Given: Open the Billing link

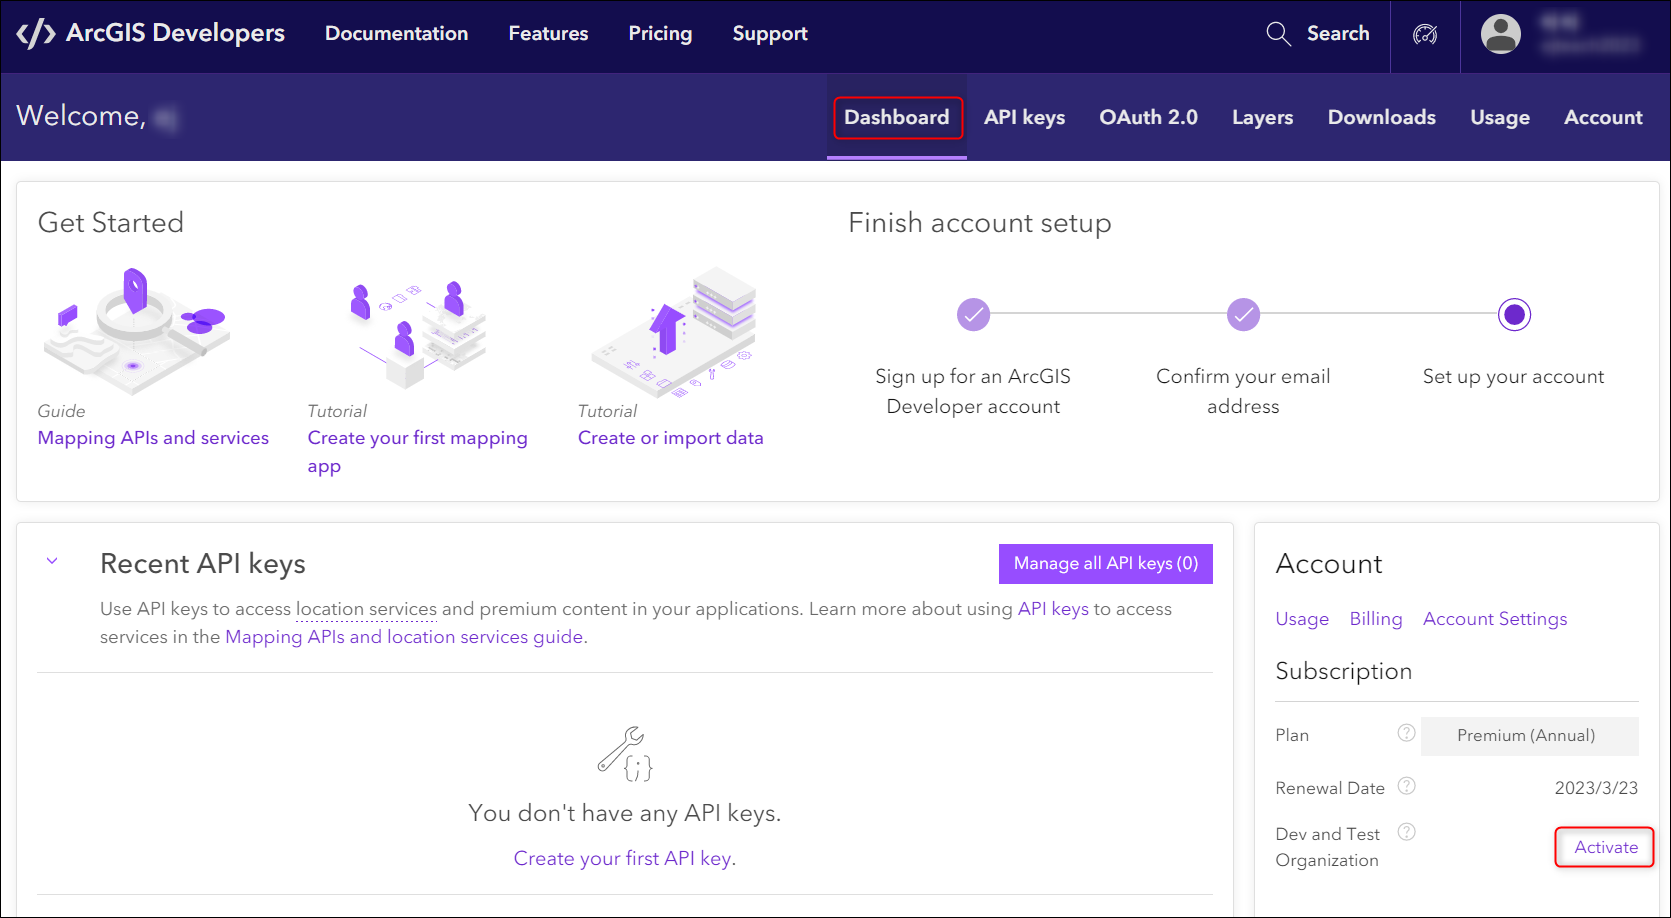Looking at the screenshot, I should pos(1375,619).
